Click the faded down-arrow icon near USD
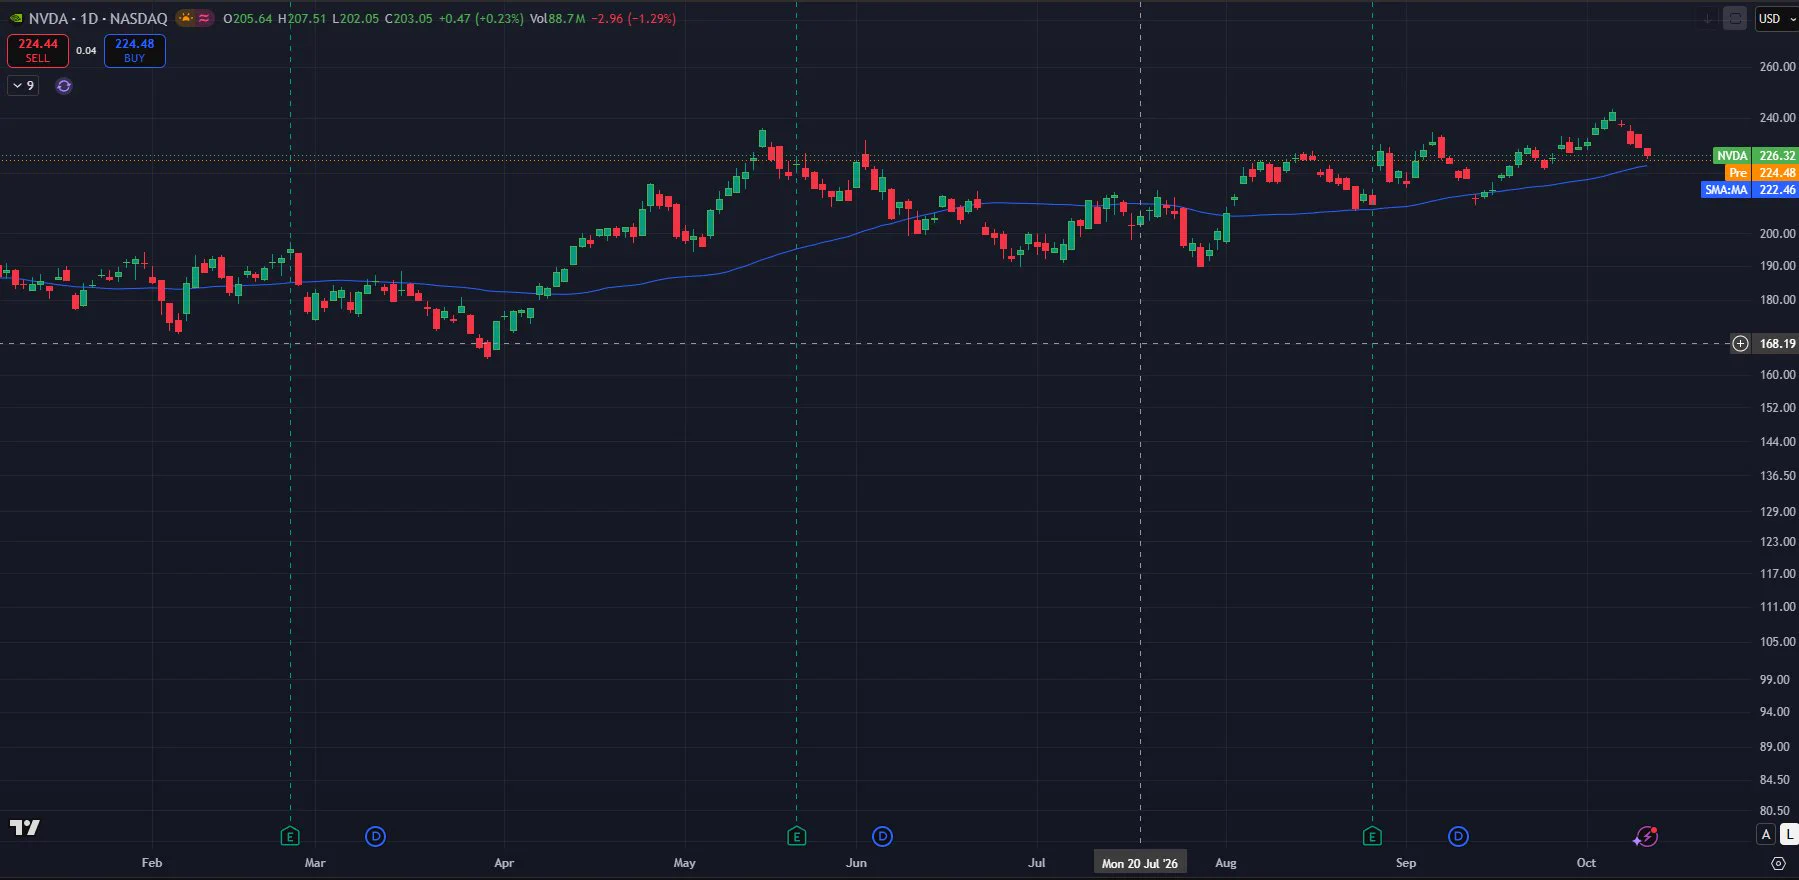Screen dimensions: 1799x880 [1708, 18]
